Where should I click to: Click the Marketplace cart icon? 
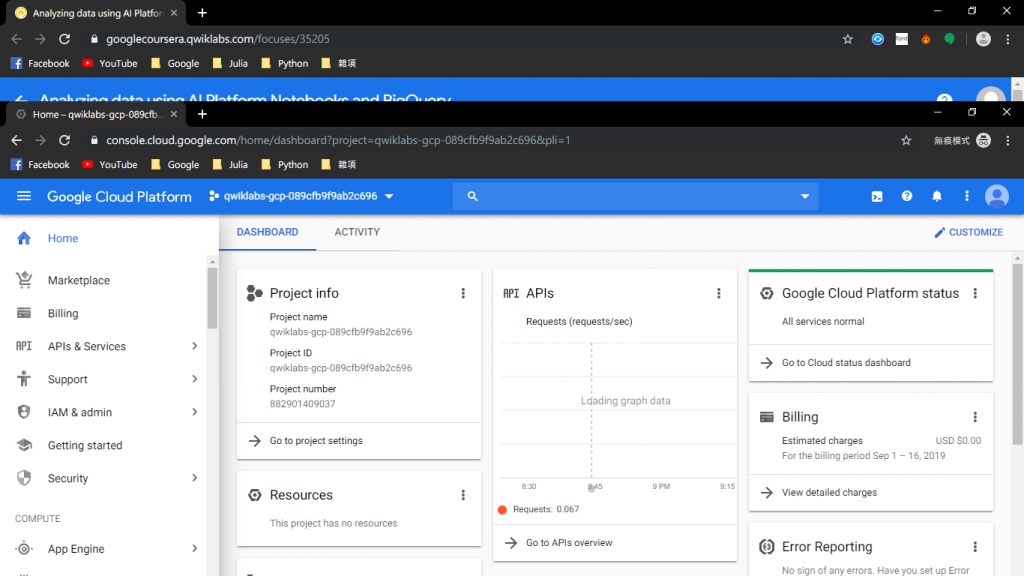click(x=24, y=280)
